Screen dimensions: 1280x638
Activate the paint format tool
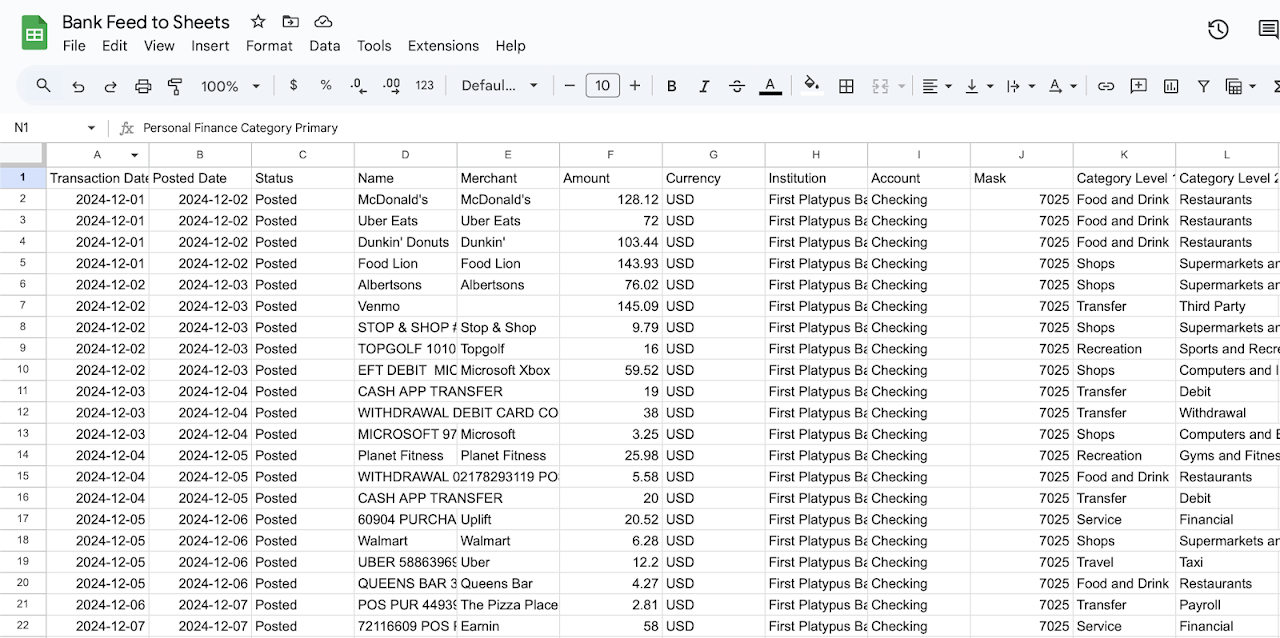click(x=175, y=86)
